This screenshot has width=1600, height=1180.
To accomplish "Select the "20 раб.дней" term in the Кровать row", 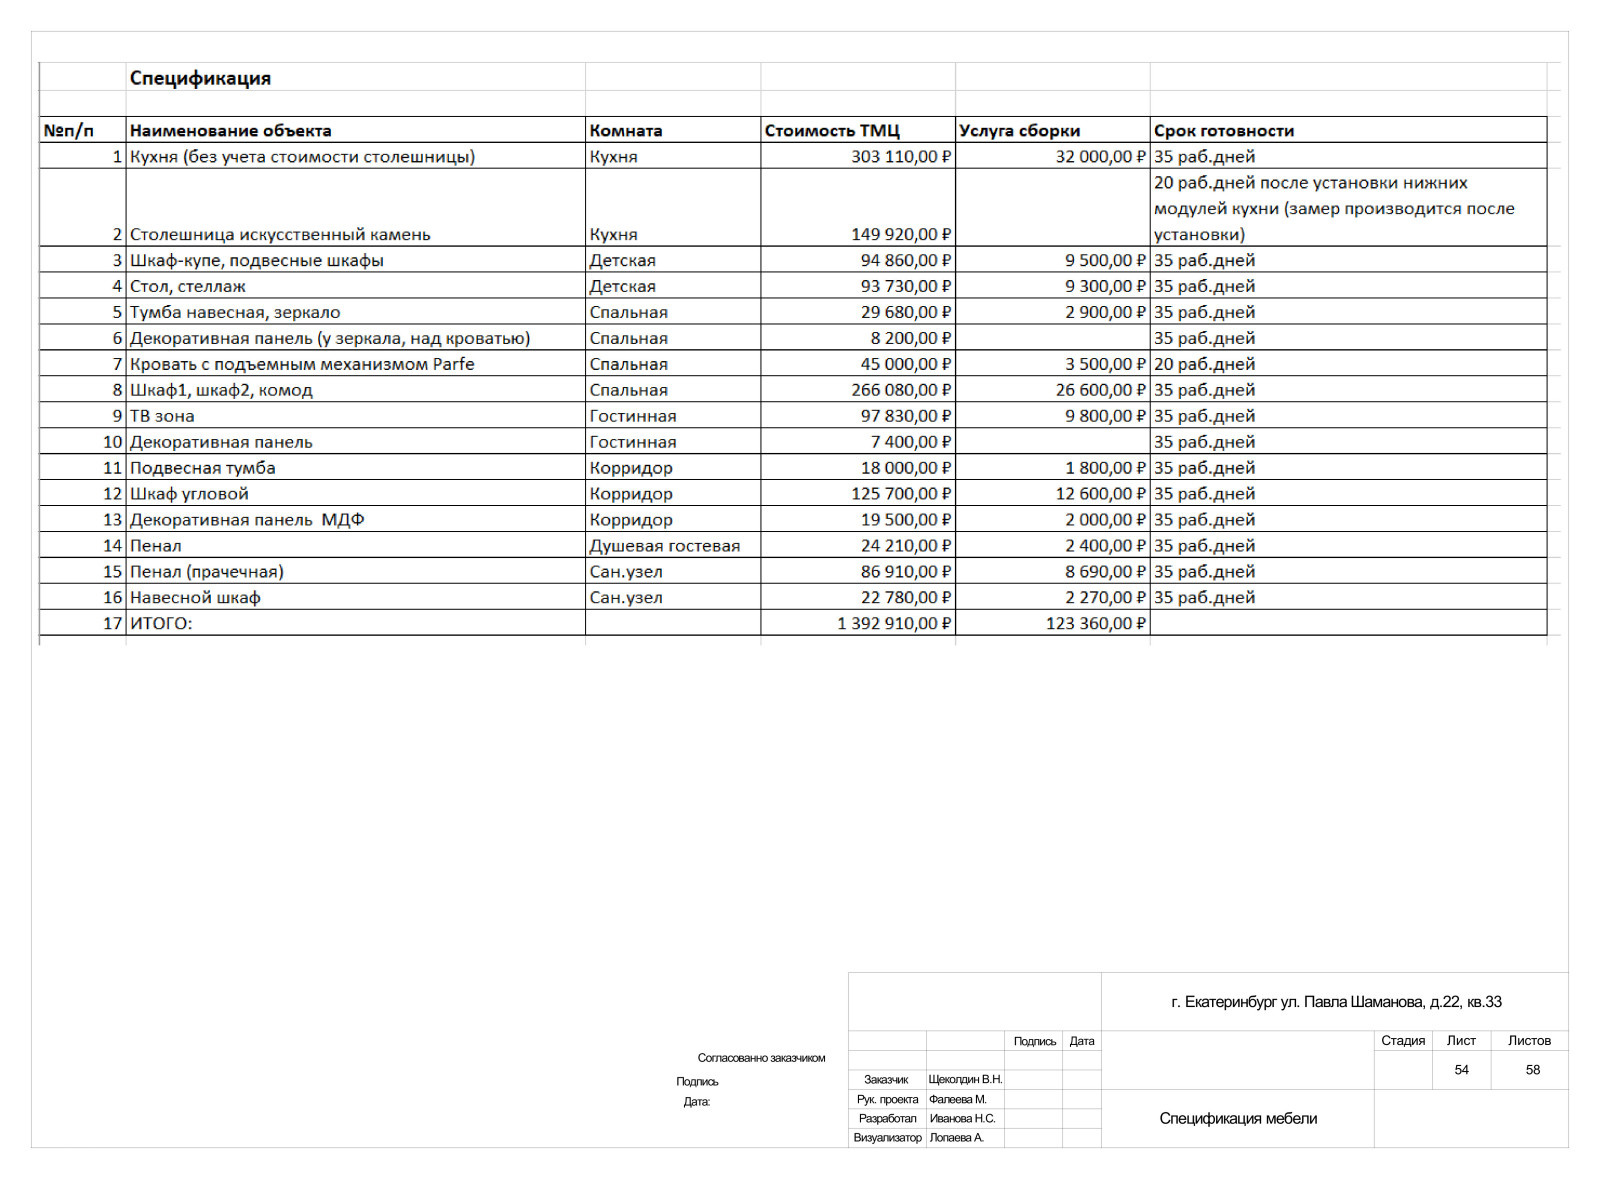I will pyautogui.click(x=1204, y=364).
